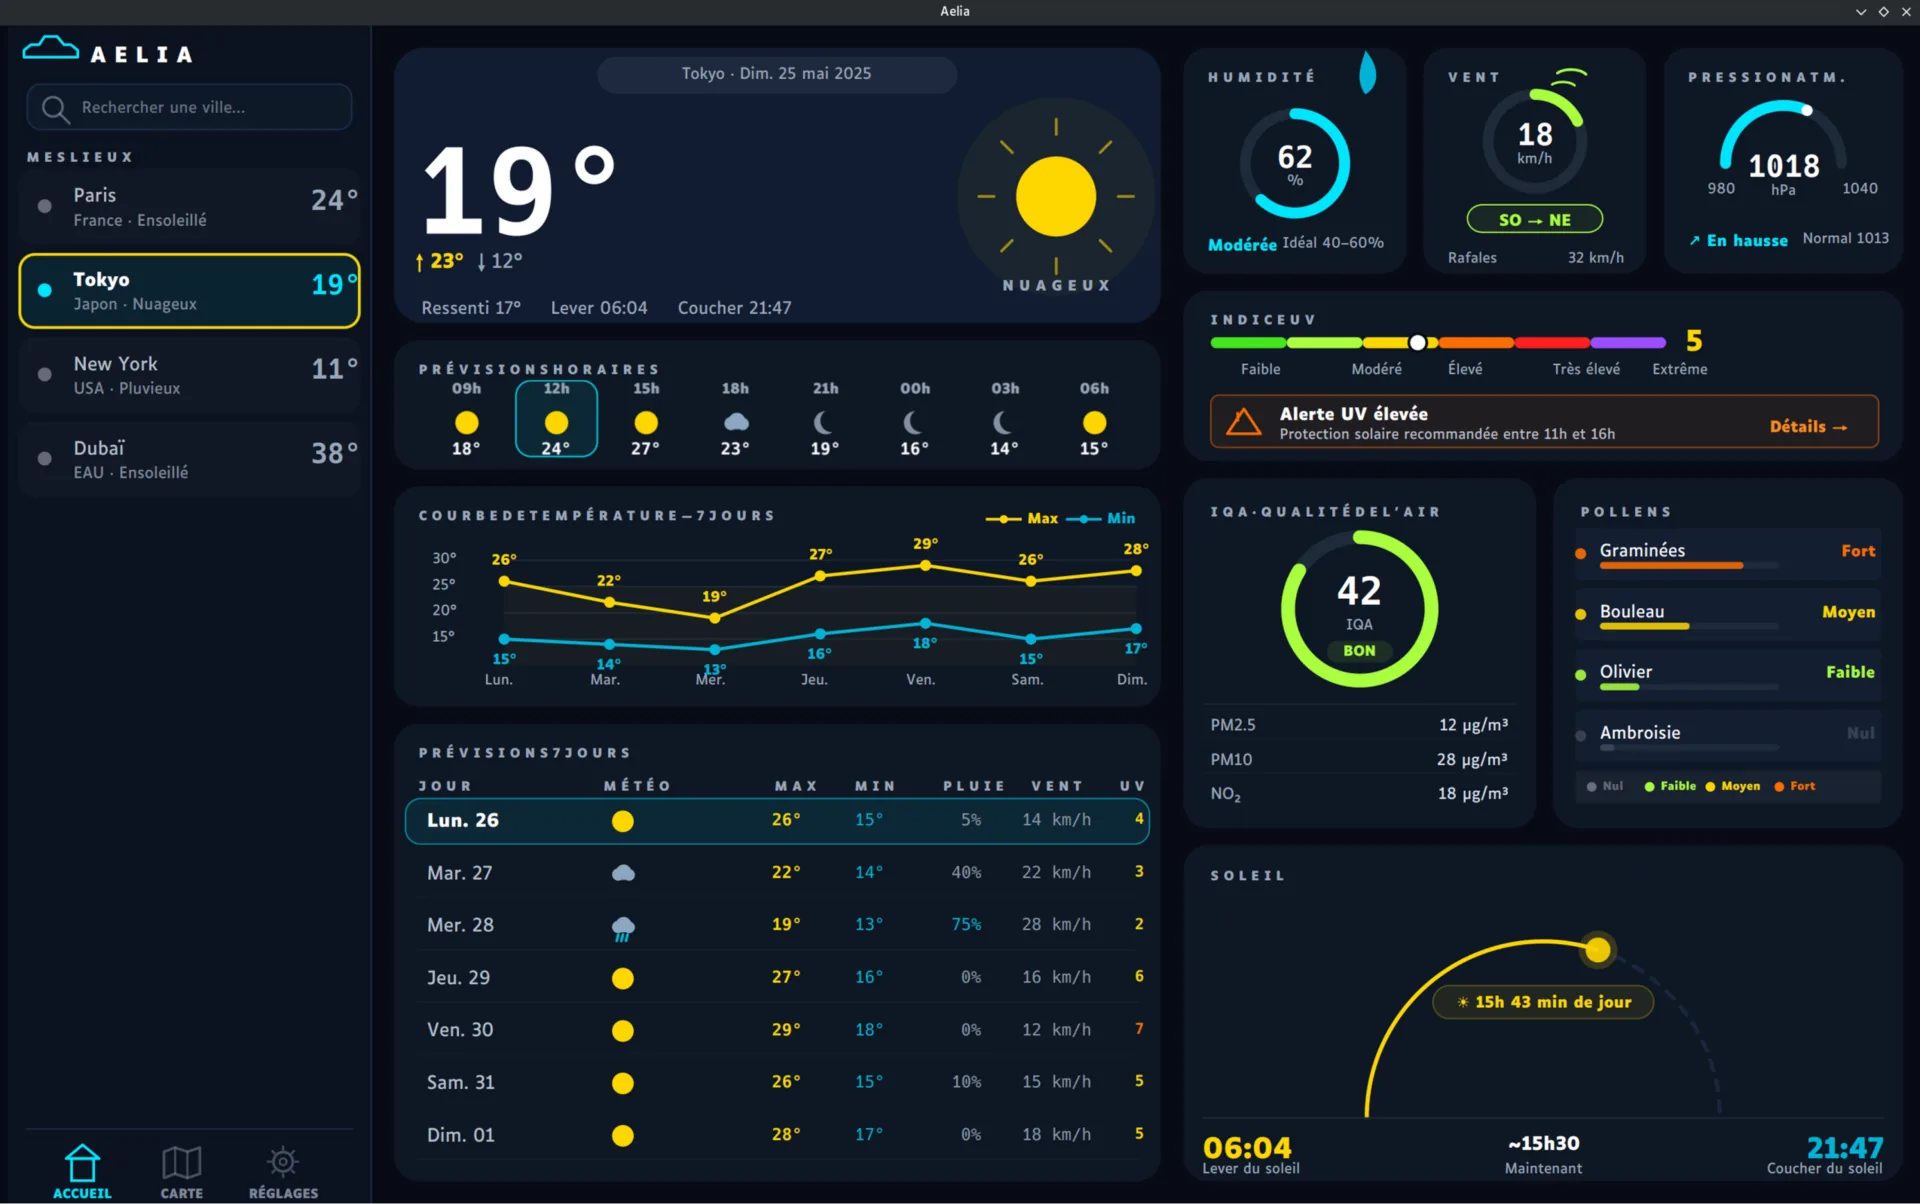Select the Mer. 28 forecast row
Screen dimensions: 1920x1204
click(x=777, y=925)
